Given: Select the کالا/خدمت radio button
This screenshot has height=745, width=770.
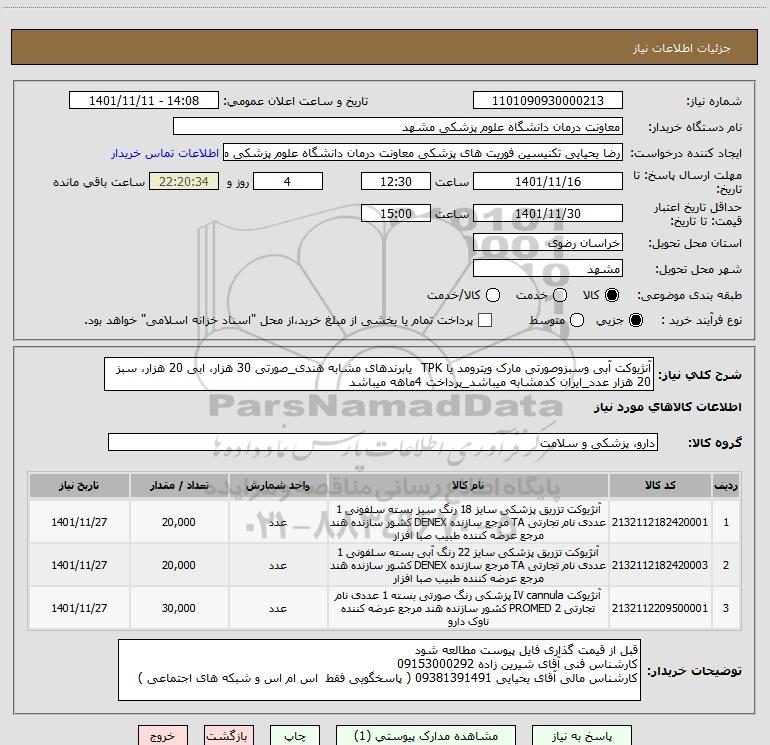Looking at the screenshot, I should point(493,295).
